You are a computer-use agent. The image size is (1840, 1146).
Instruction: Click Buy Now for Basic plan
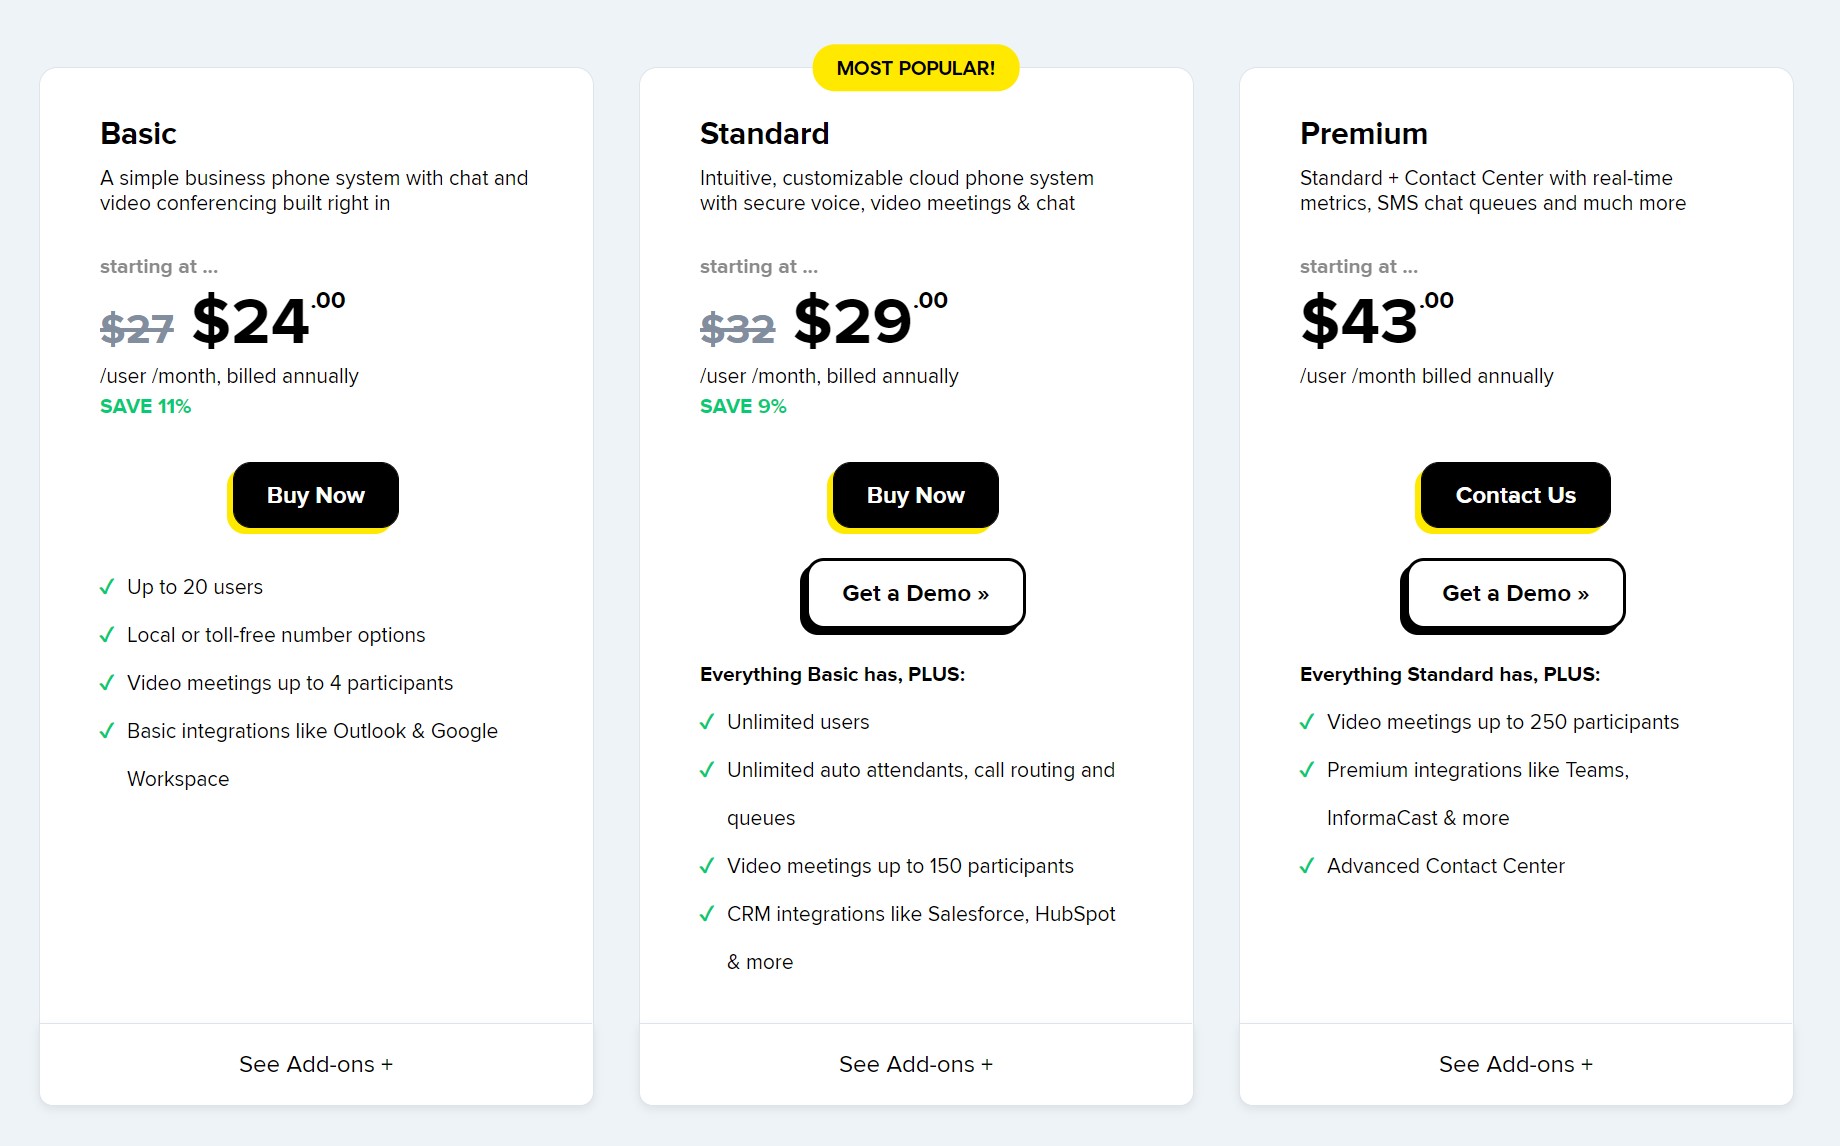click(315, 495)
